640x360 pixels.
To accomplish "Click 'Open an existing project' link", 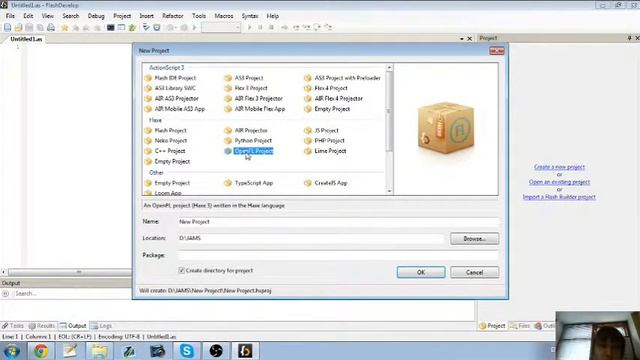I will point(559,182).
